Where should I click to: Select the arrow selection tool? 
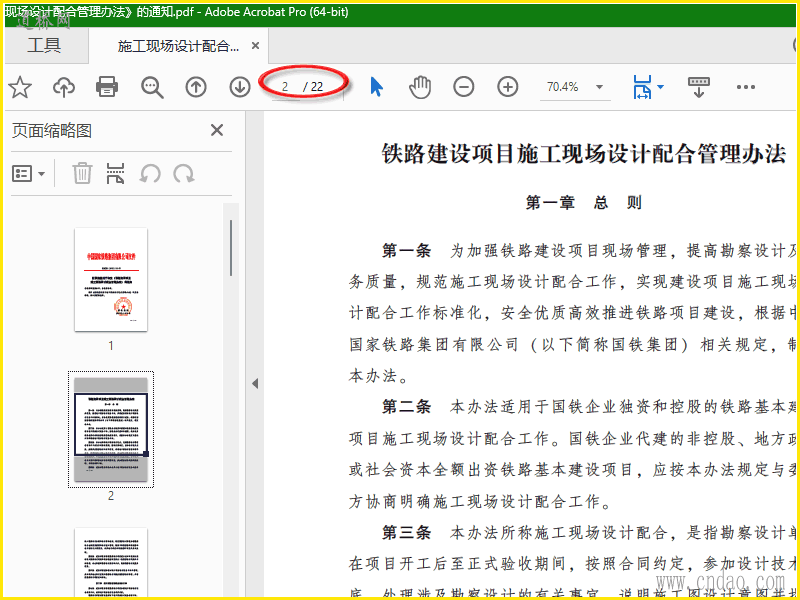click(x=377, y=87)
